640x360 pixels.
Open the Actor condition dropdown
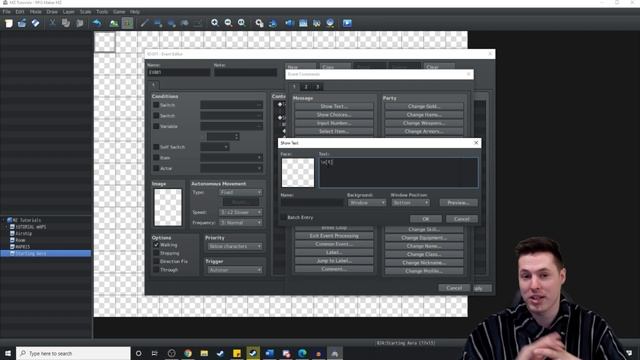[231, 168]
